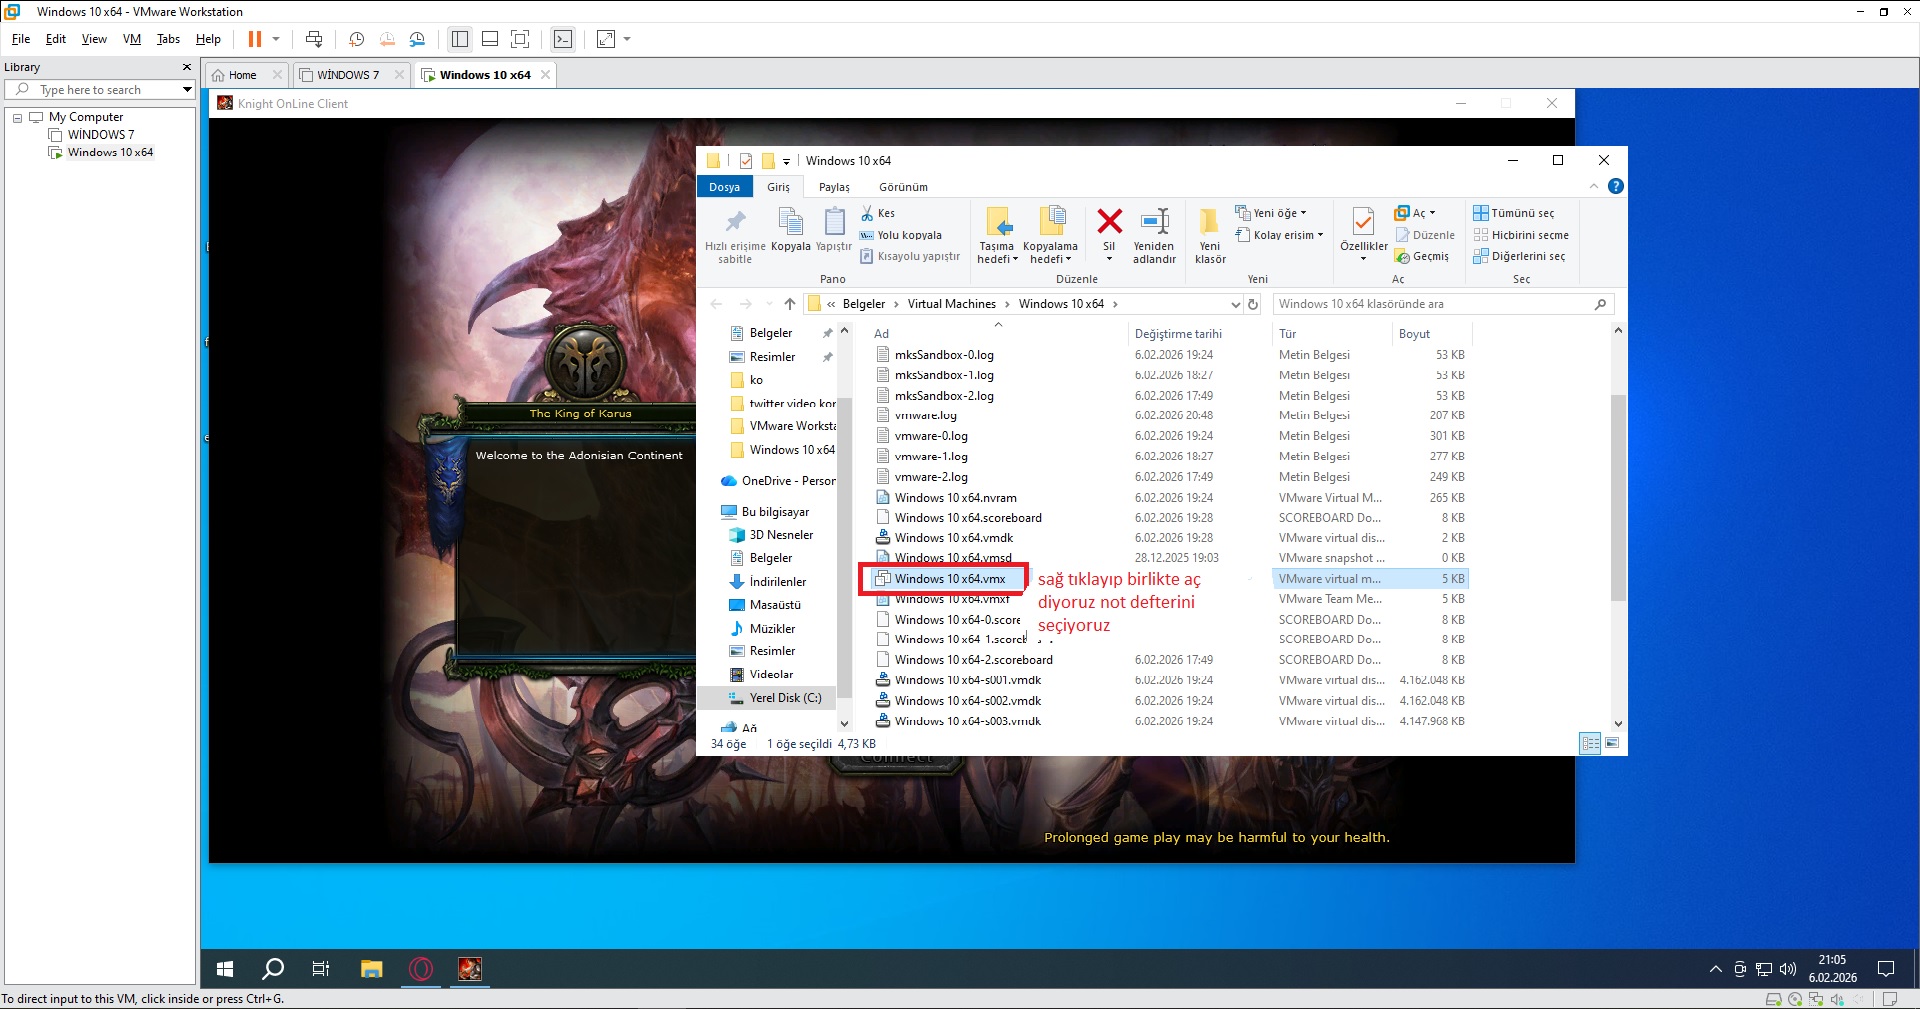Image resolution: width=1920 pixels, height=1009 pixels.
Task: Click Virtual Machines in the breadcrumb path
Action: [x=951, y=304]
